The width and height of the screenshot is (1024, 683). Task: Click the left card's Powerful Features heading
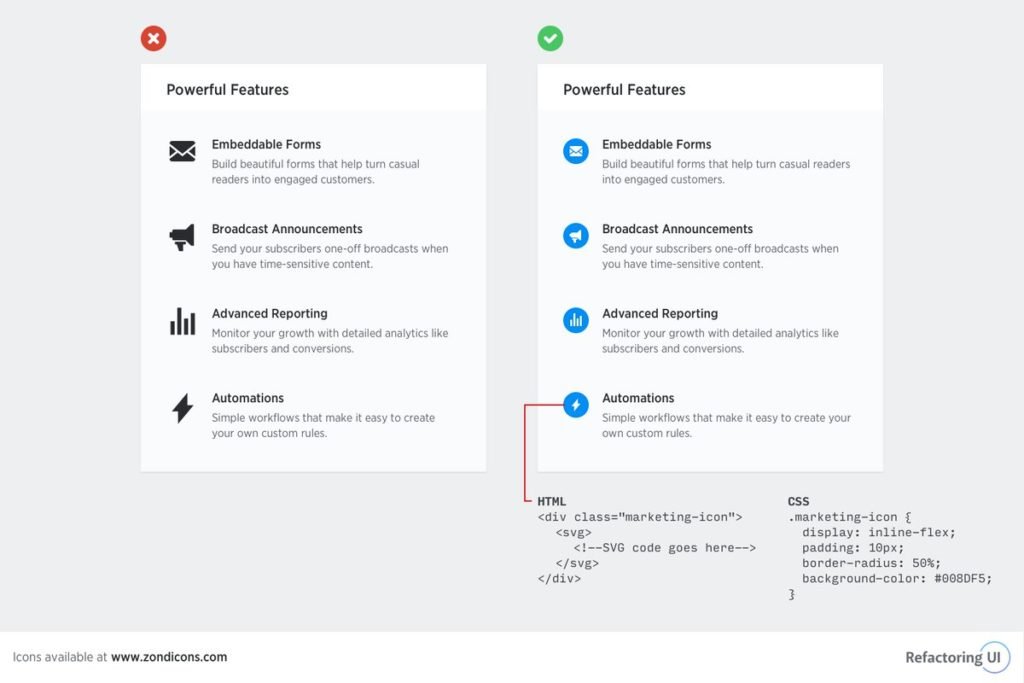(x=227, y=89)
